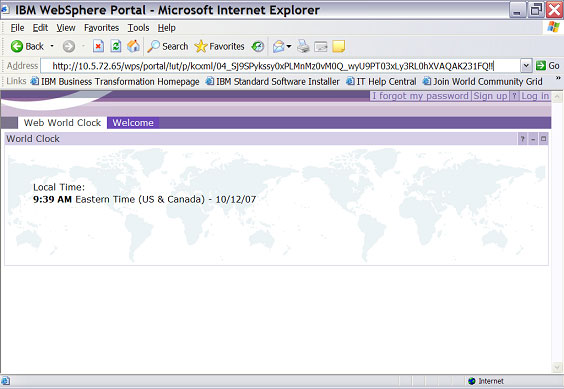This screenshot has height=389, width=564.
Task: Click the portal help question-mark icon
Action: pyautogui.click(x=514, y=96)
